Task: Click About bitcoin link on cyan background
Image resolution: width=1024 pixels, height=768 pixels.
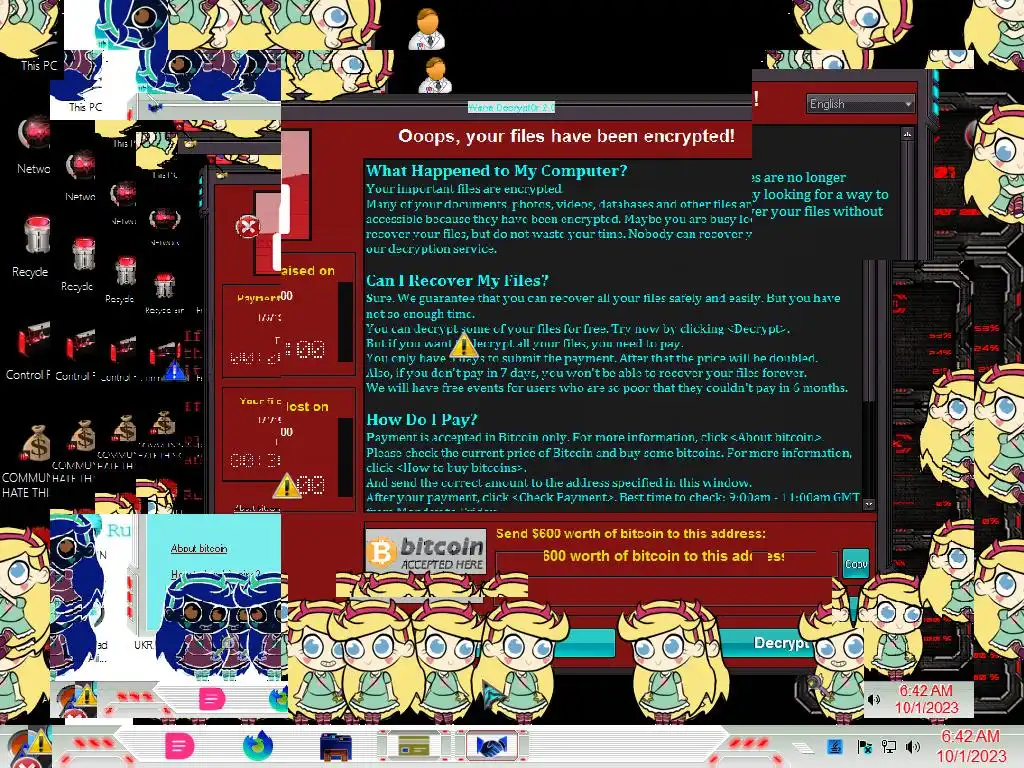Action: coord(199,549)
